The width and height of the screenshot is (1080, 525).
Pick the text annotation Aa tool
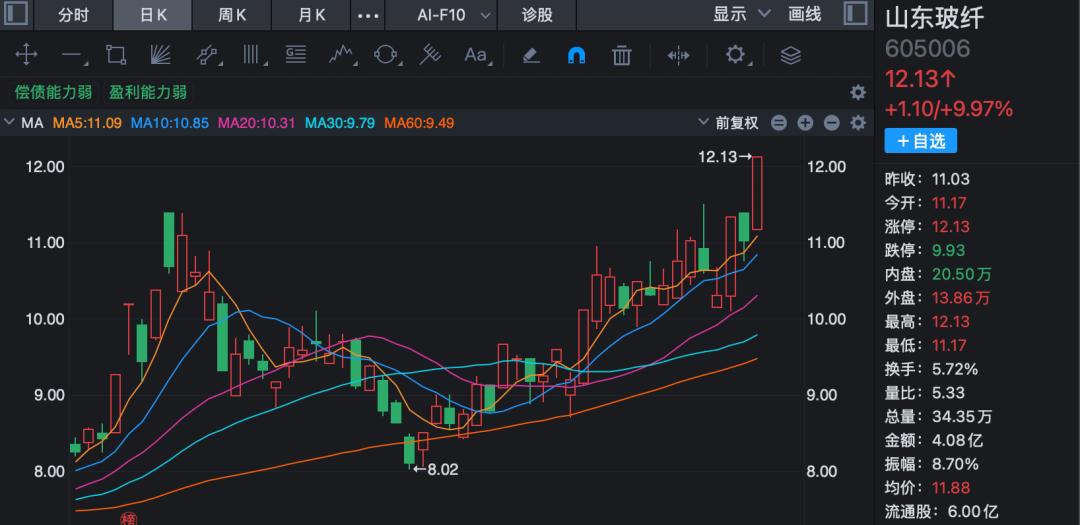[476, 55]
